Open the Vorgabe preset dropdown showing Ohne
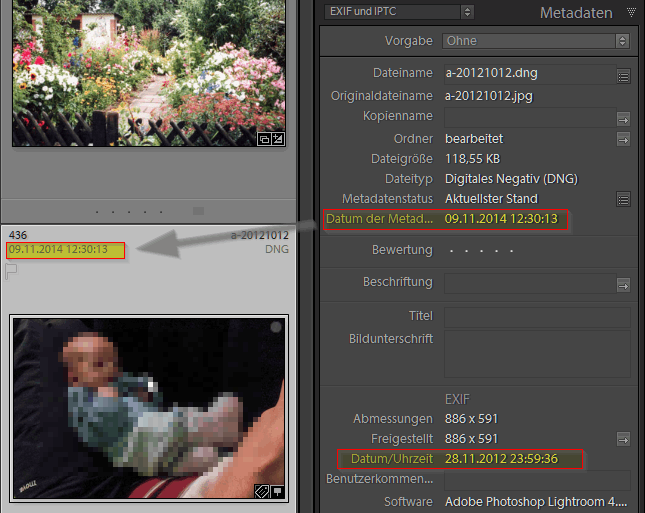This screenshot has width=645, height=513. click(536, 41)
